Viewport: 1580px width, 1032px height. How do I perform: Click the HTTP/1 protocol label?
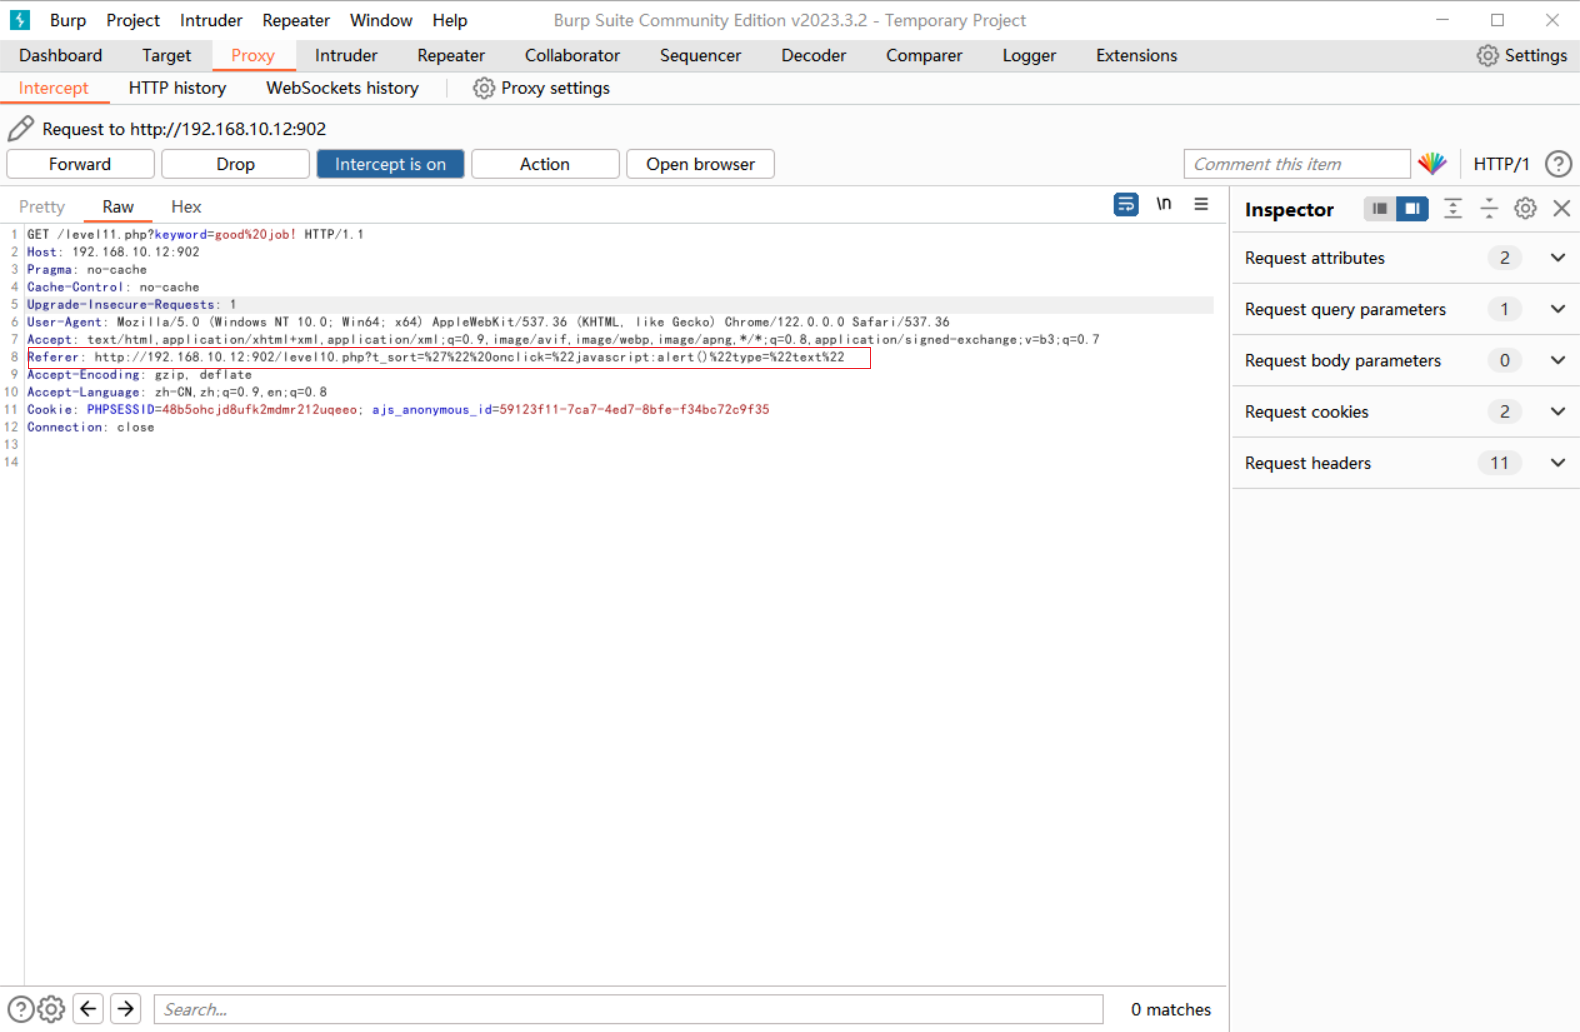point(1501,164)
